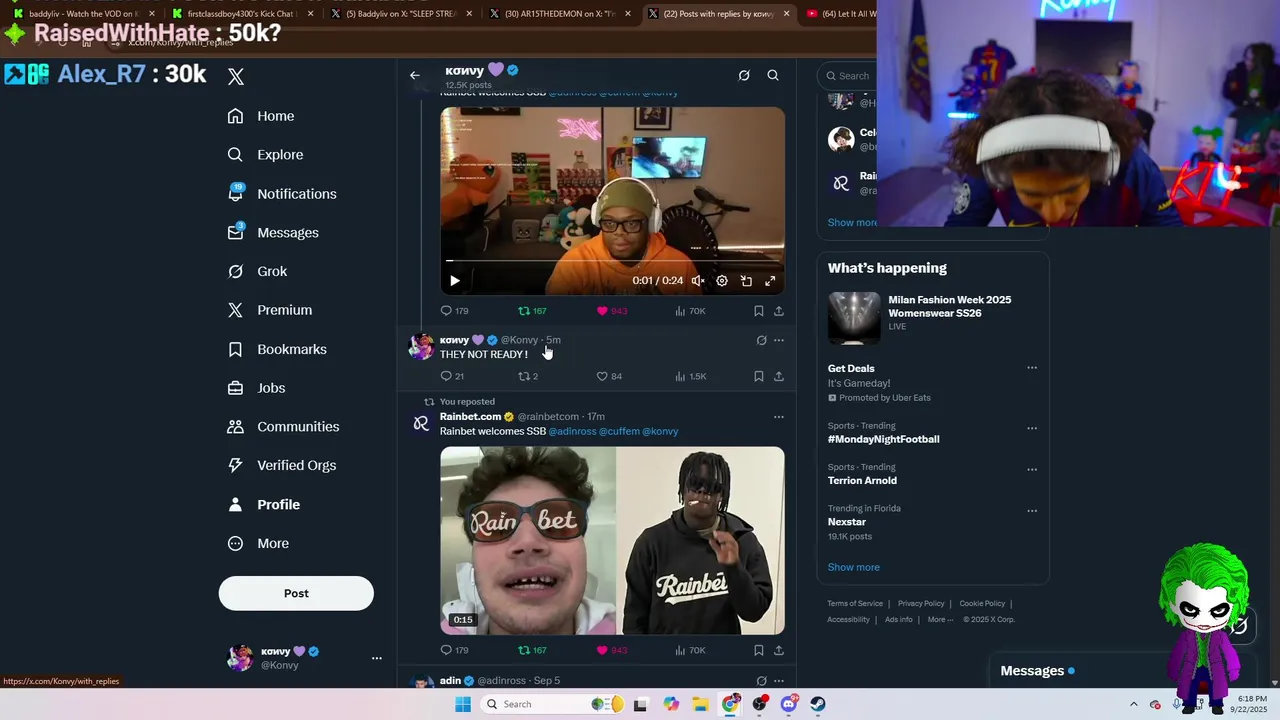Open more options for the Get Deals promotion
The height and width of the screenshot is (720, 1280).
(x=1032, y=368)
